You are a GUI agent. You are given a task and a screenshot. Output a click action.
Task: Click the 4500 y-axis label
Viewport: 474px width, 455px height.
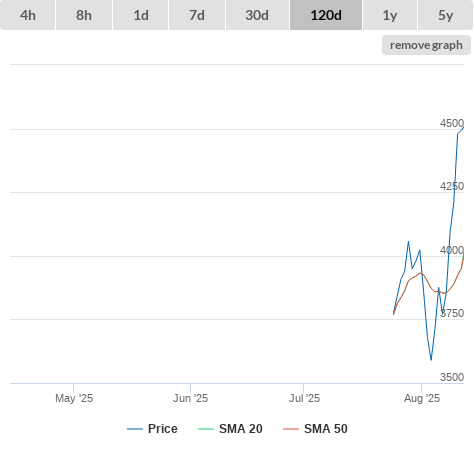coord(452,123)
